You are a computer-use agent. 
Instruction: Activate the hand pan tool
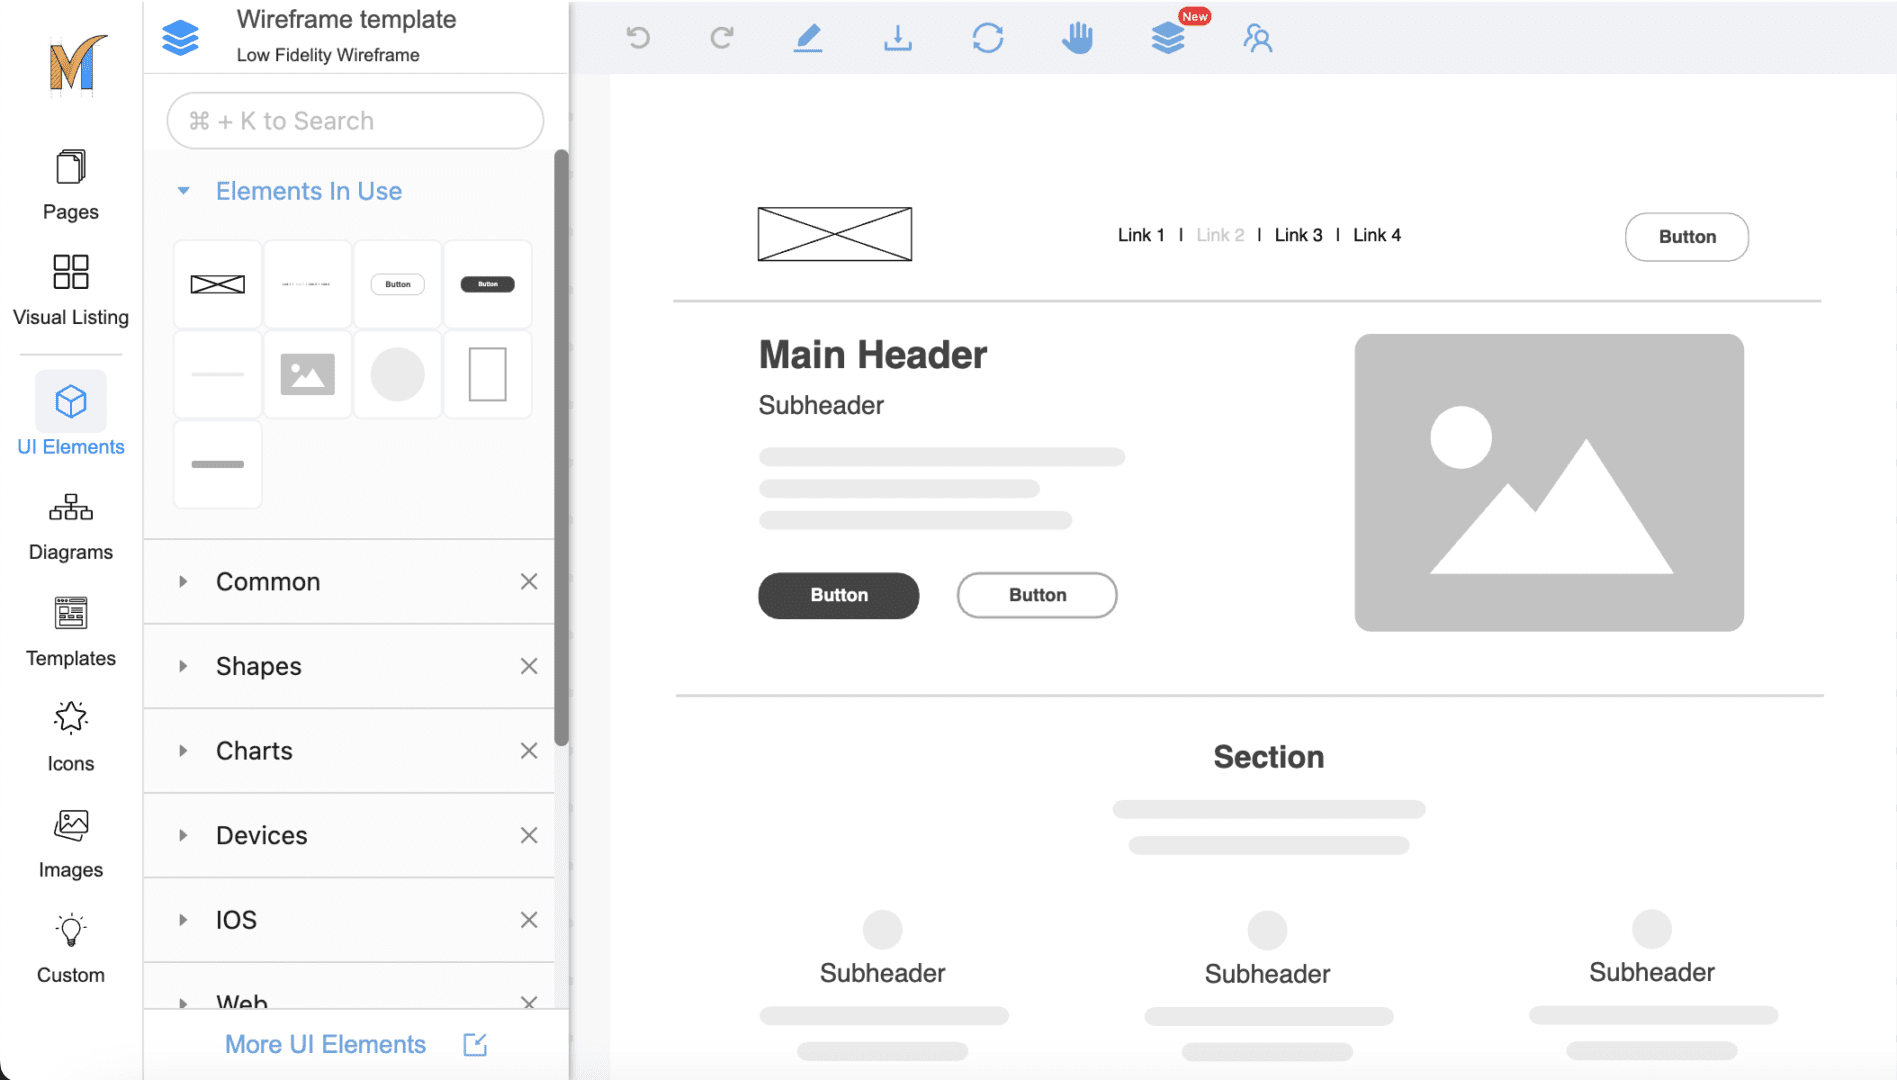pos(1077,37)
